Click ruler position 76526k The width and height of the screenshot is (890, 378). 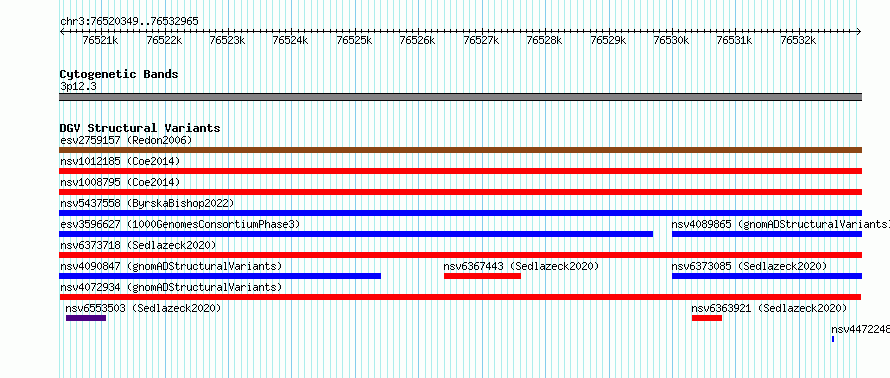coord(418,40)
